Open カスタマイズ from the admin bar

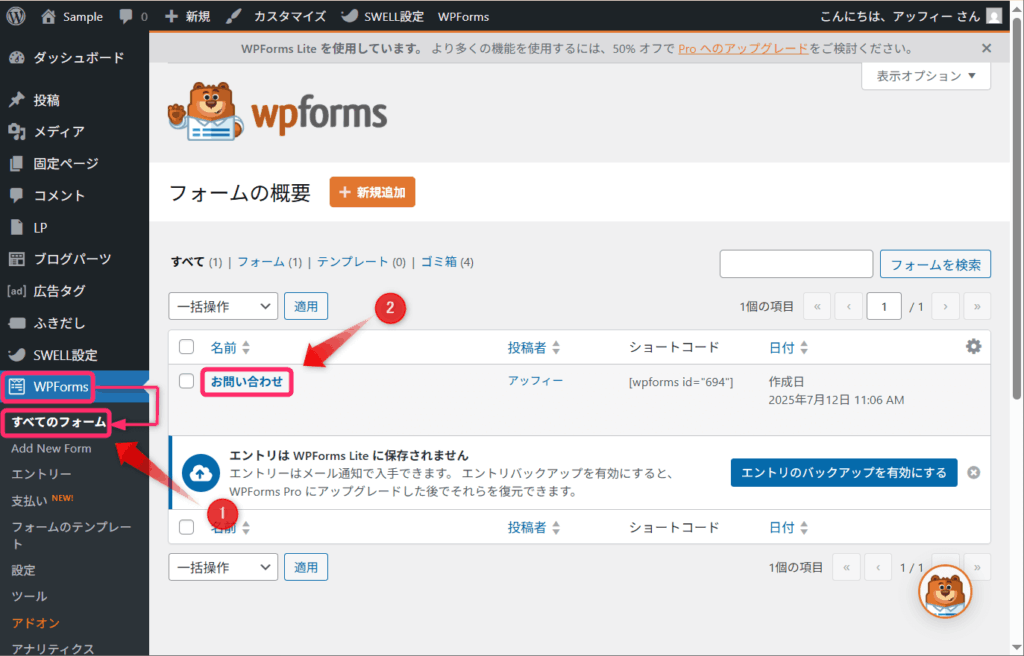click(x=276, y=16)
